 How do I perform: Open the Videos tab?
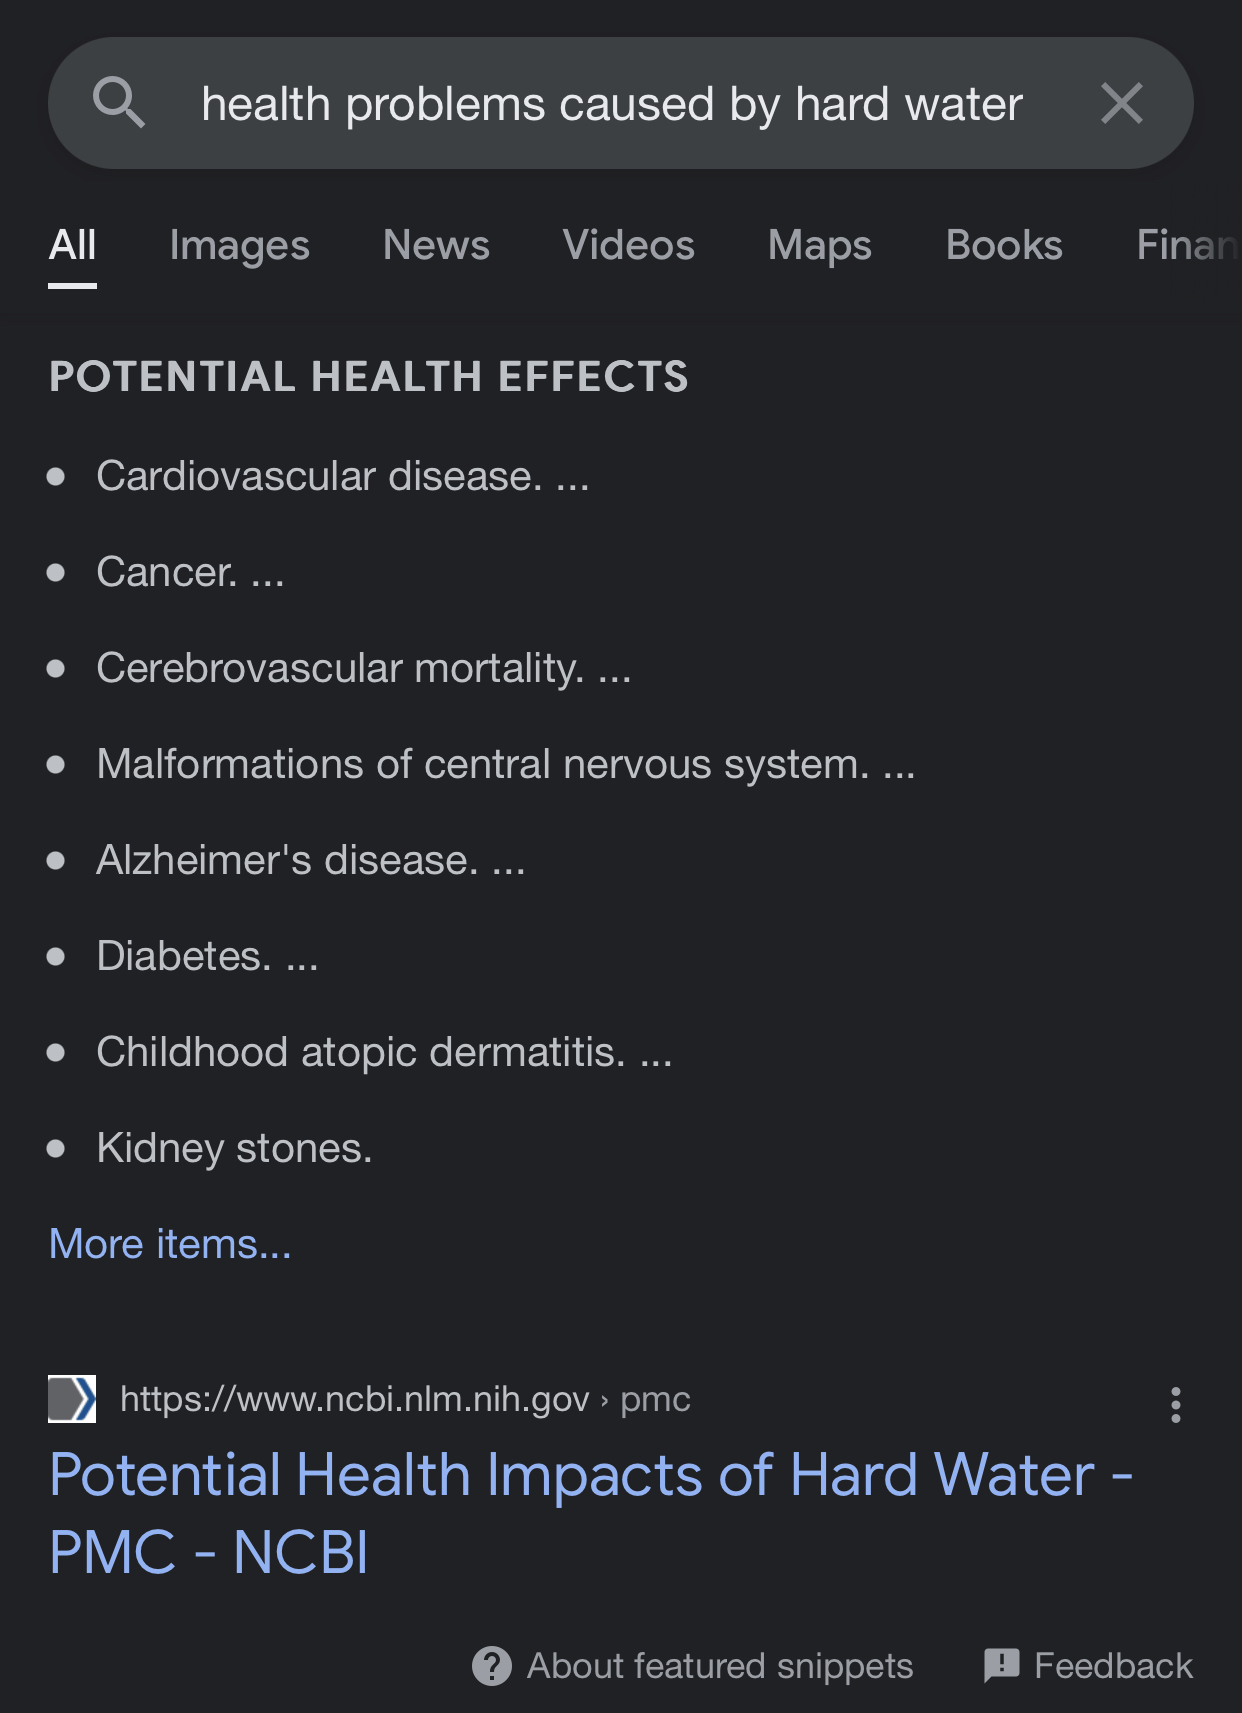coord(628,245)
